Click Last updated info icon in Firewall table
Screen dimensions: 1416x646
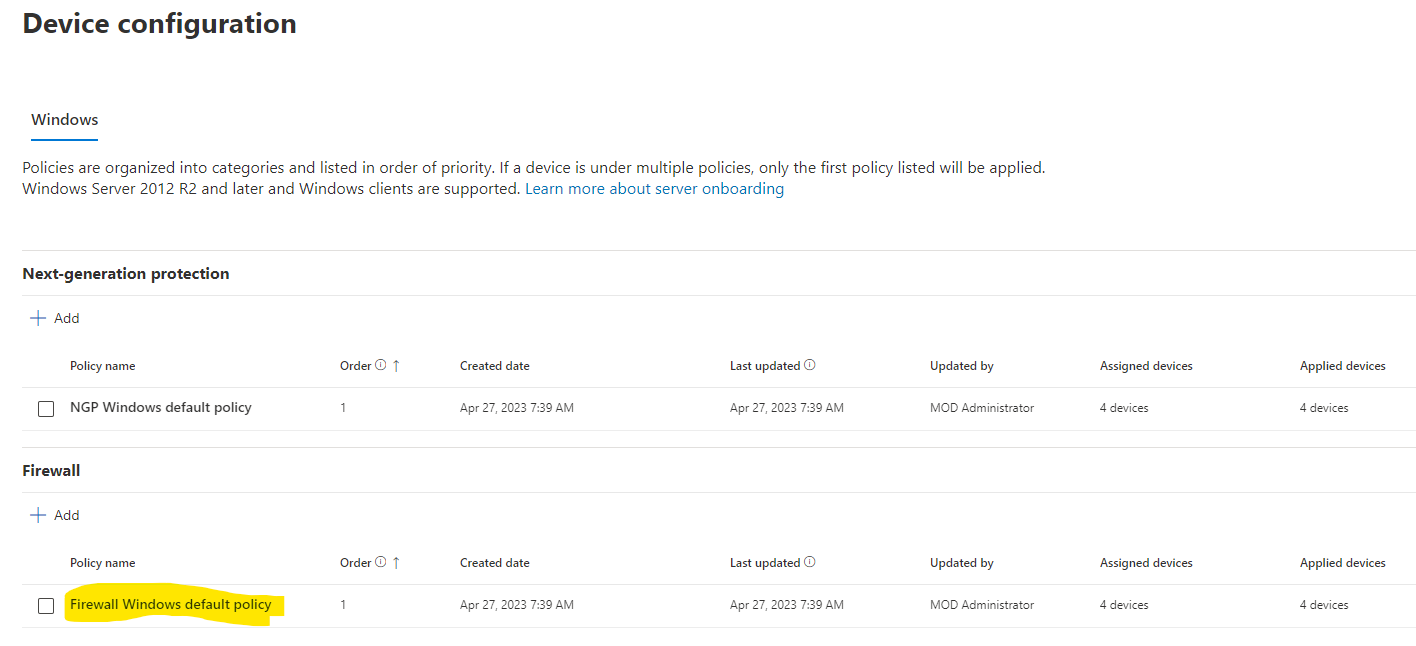tap(810, 562)
